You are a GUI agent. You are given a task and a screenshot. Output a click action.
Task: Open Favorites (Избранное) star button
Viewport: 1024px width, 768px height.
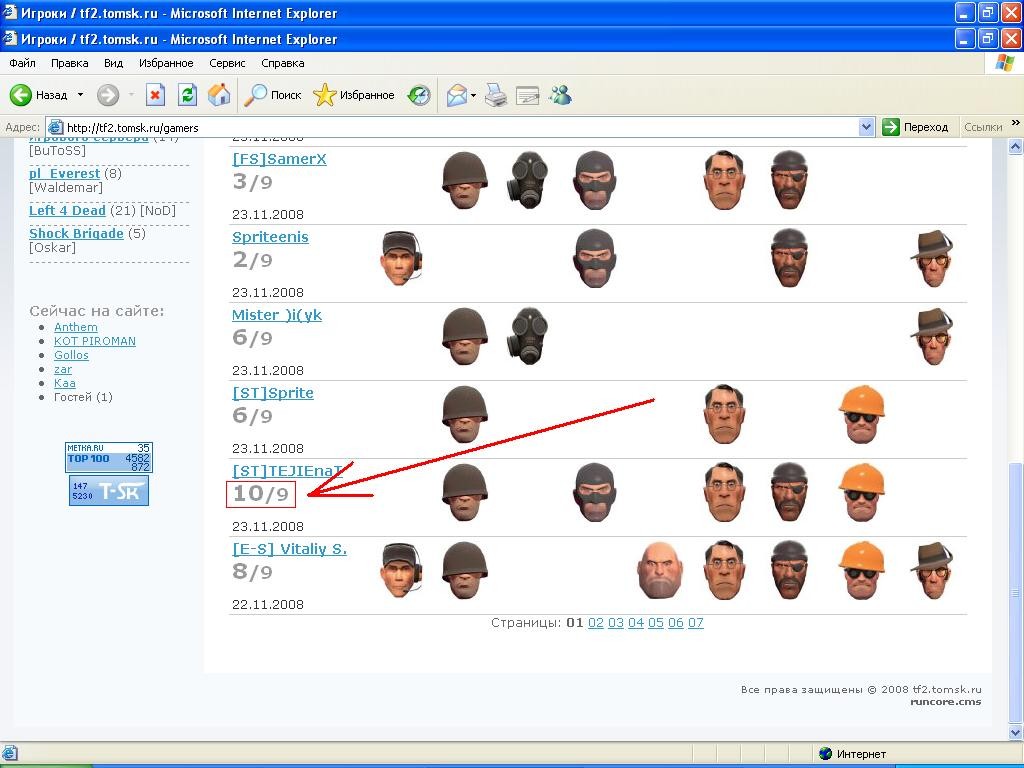353,95
